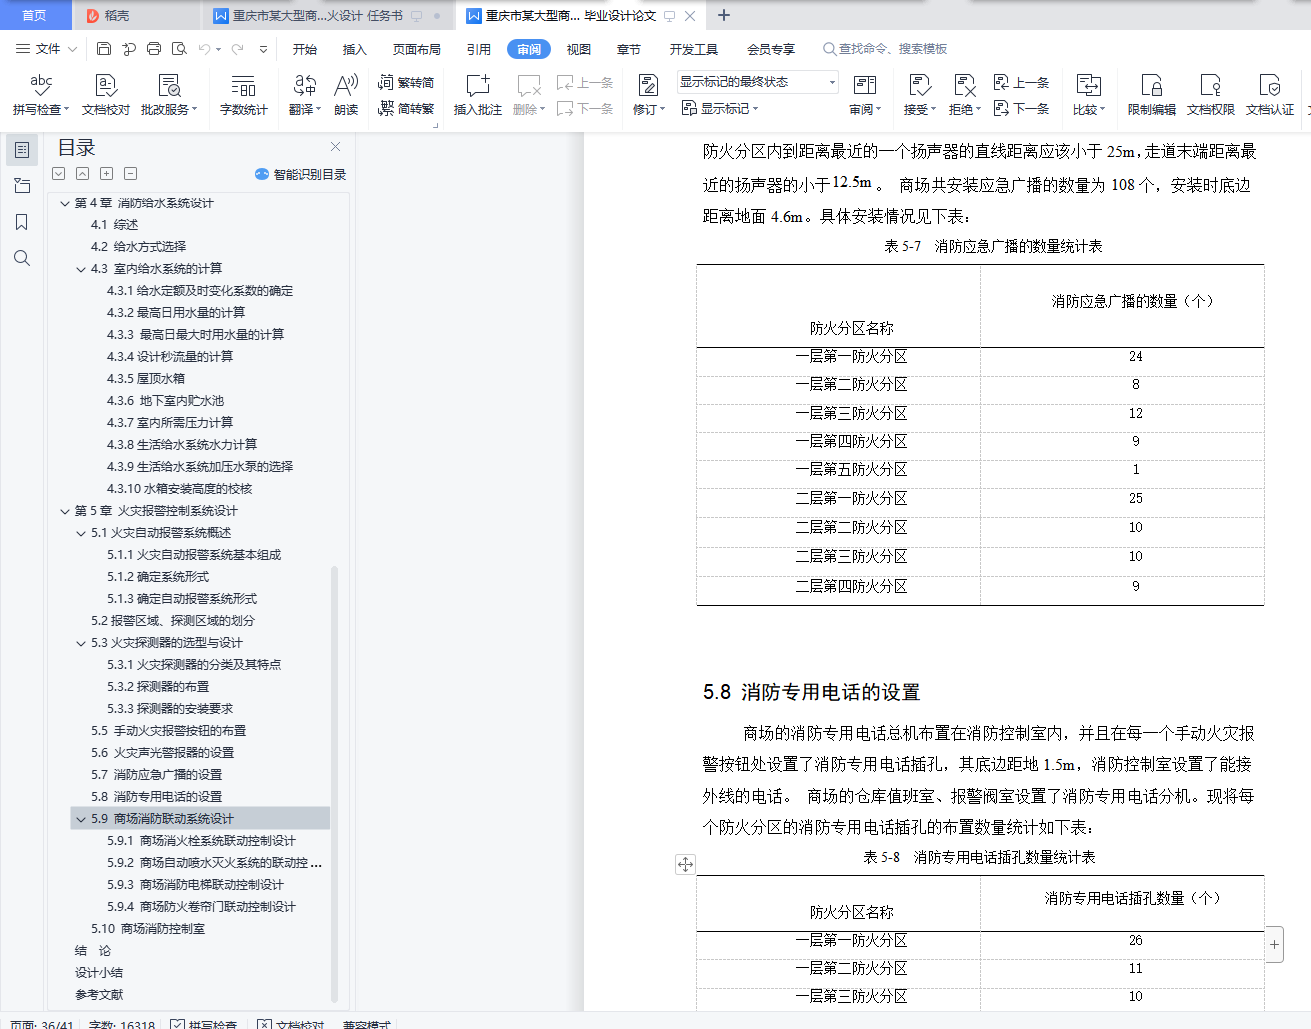Viewport: 1311px width, 1029px height.
Task: Click the outline panel vertical scrollbar
Action: pos(334,783)
